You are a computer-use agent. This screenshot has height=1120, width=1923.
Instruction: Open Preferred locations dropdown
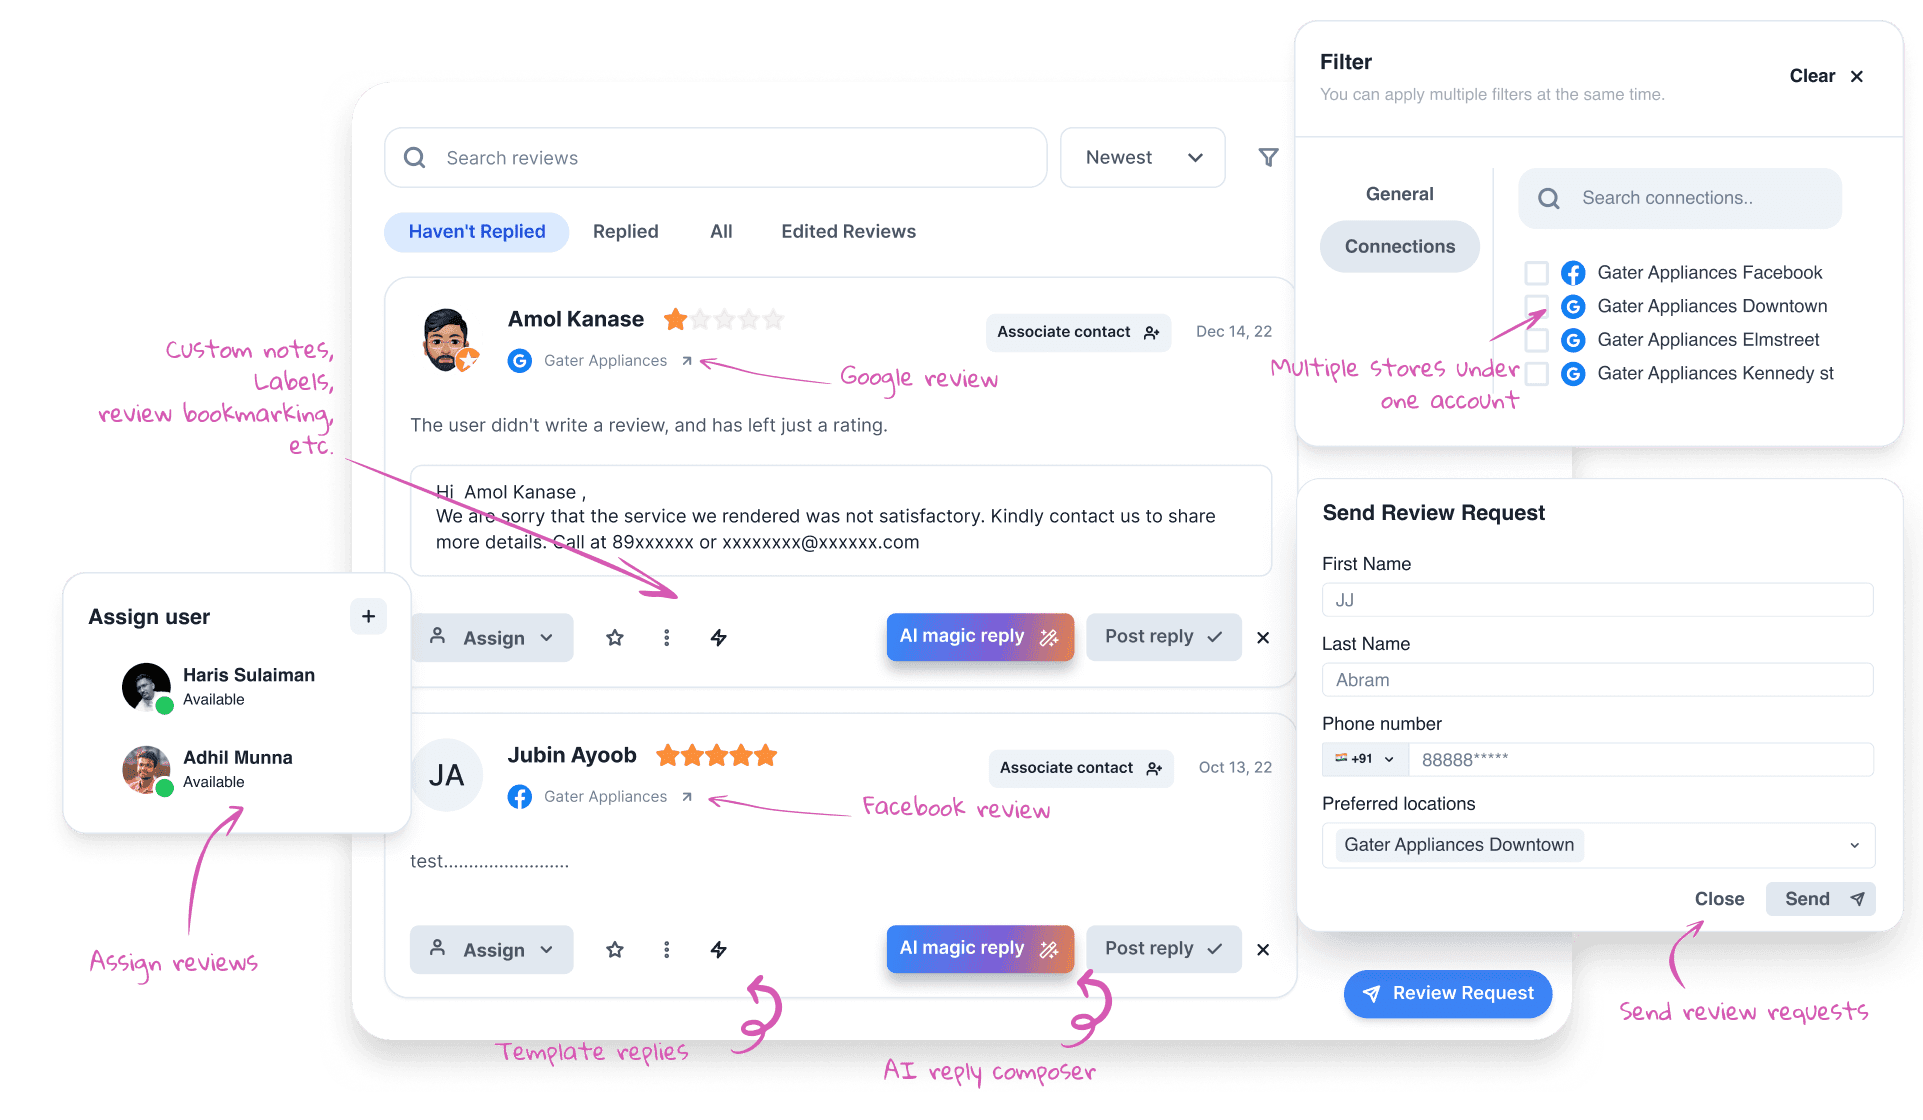coord(1598,845)
